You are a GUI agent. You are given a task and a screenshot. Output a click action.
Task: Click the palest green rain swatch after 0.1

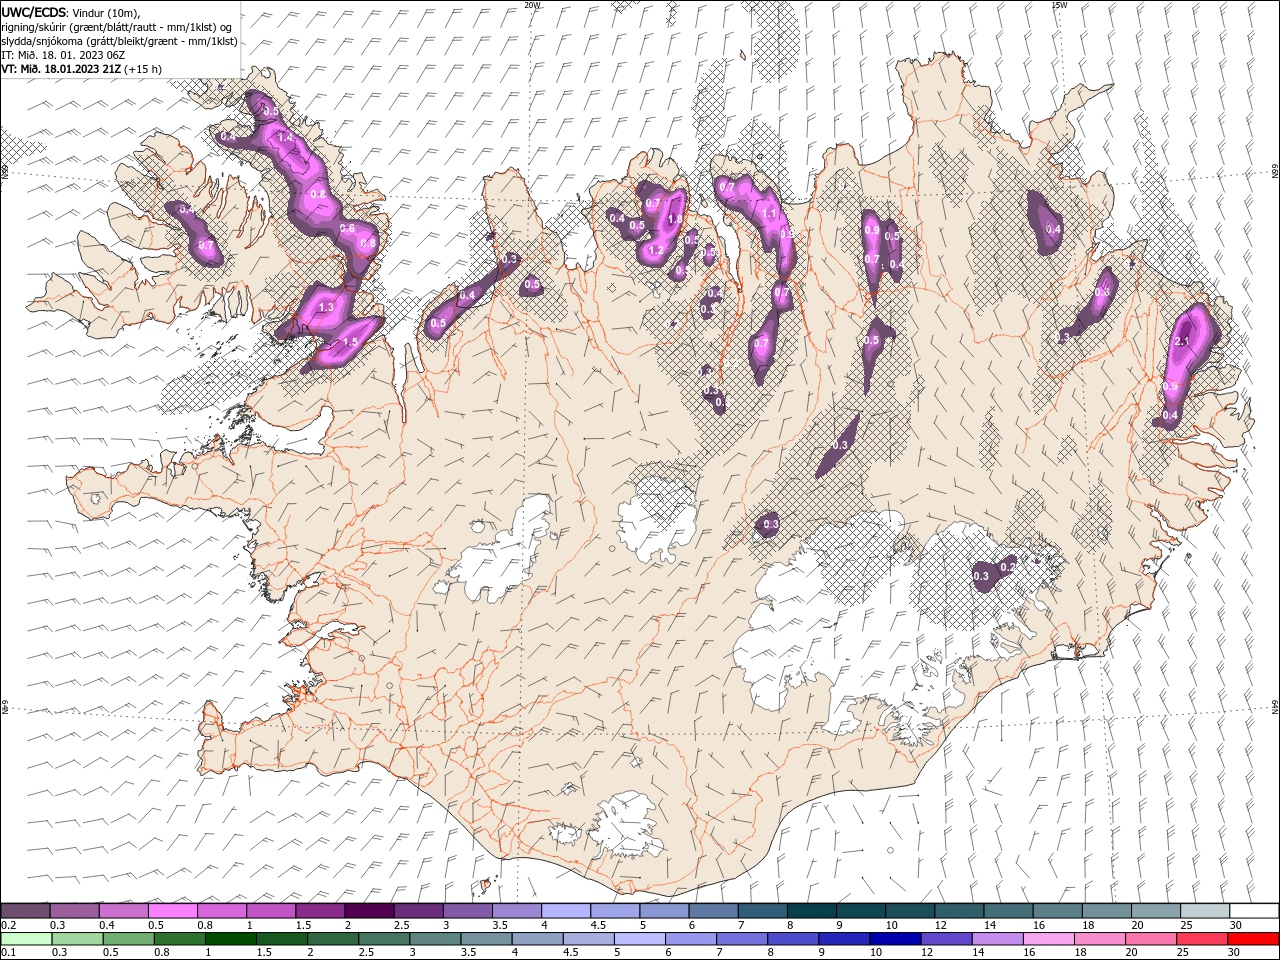[27, 939]
